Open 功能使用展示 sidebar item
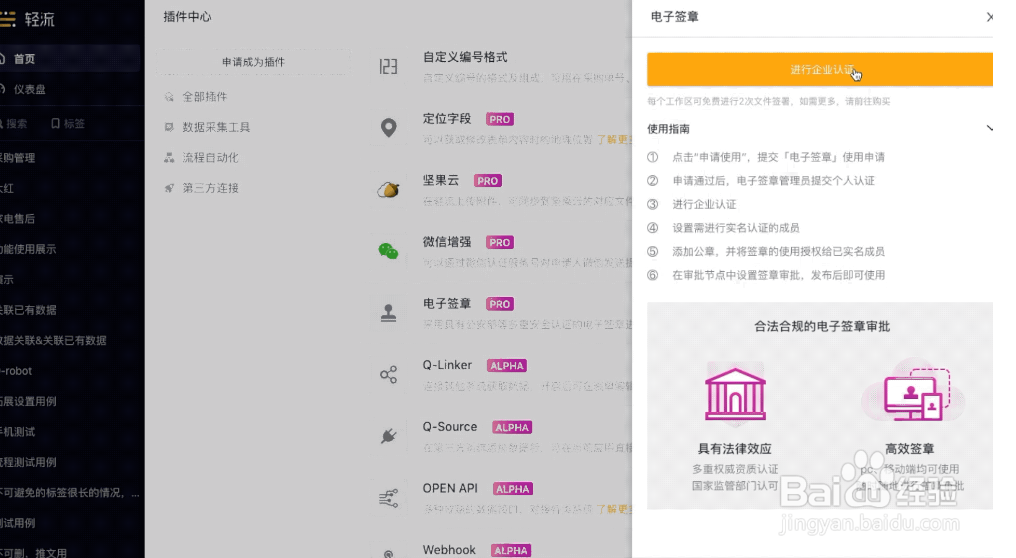1016x558 pixels. [x=28, y=249]
